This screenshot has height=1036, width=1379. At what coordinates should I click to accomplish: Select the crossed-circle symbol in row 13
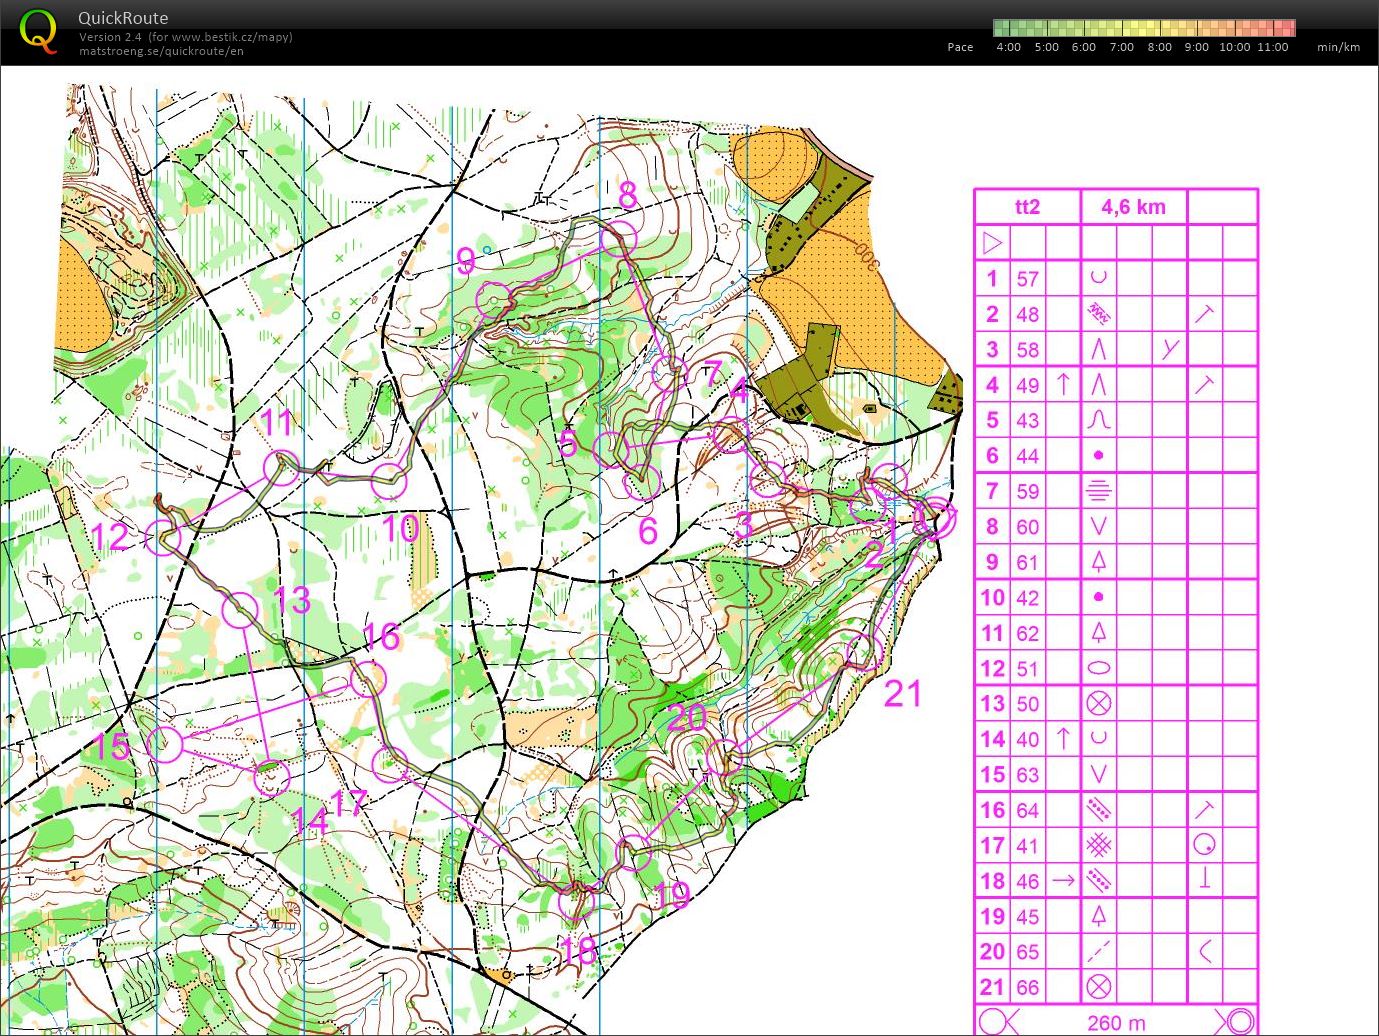click(x=1098, y=704)
